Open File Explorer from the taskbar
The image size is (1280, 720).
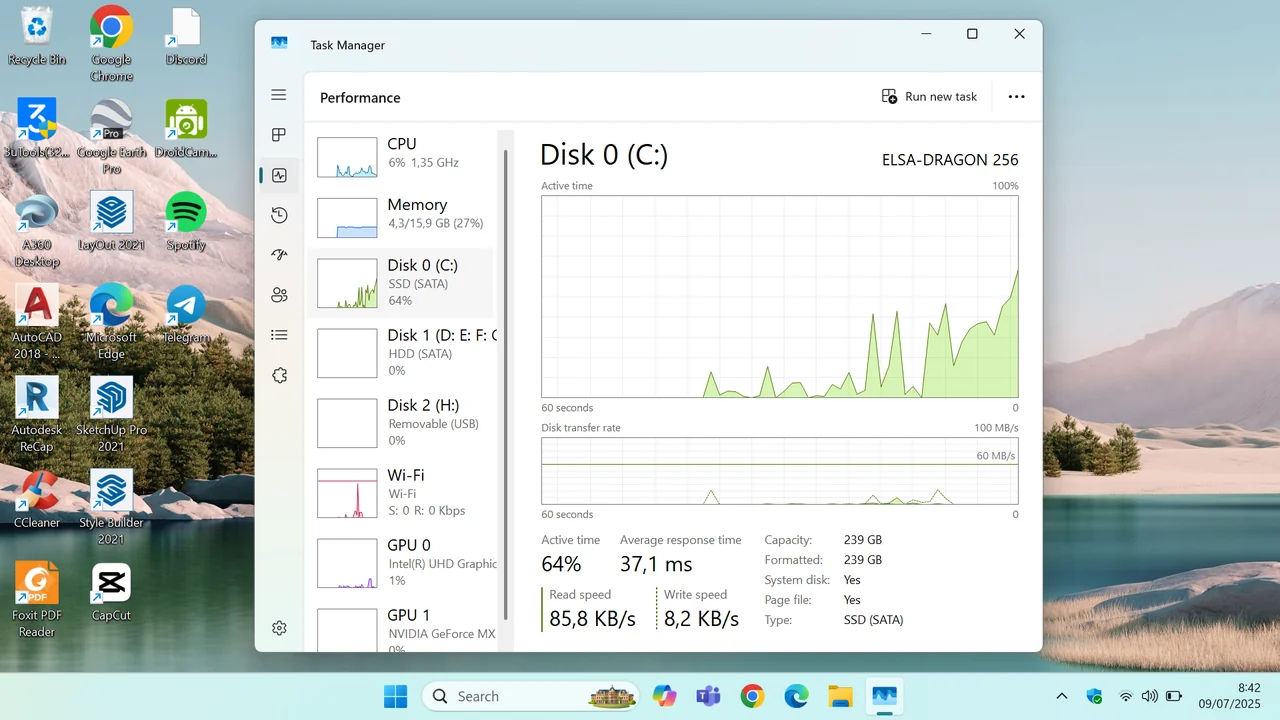click(840, 696)
